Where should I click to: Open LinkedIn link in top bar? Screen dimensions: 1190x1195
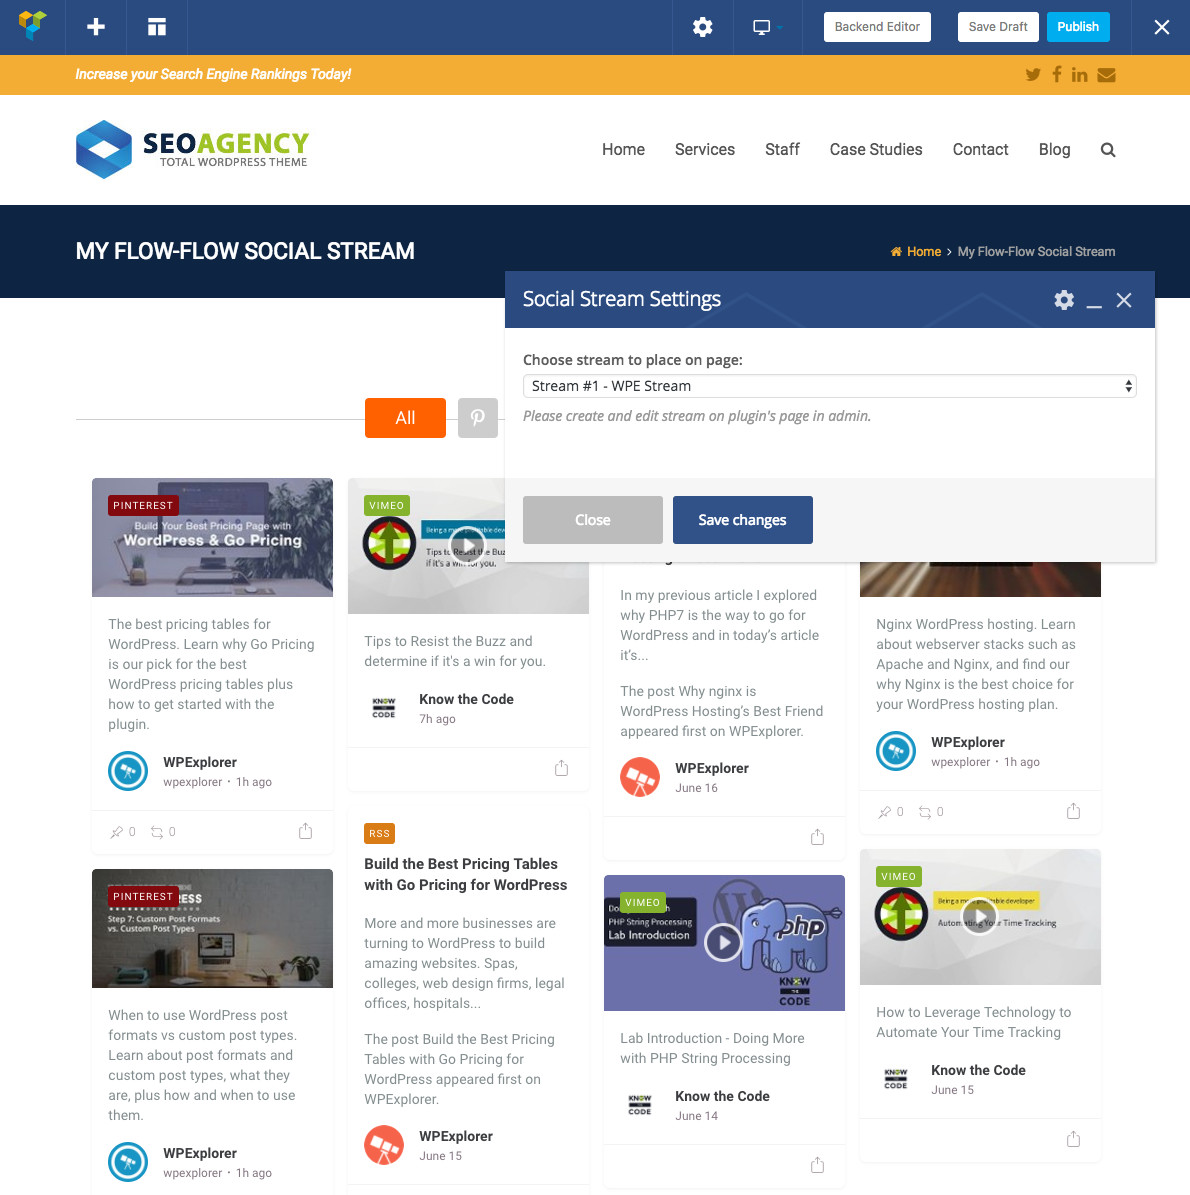click(1079, 75)
